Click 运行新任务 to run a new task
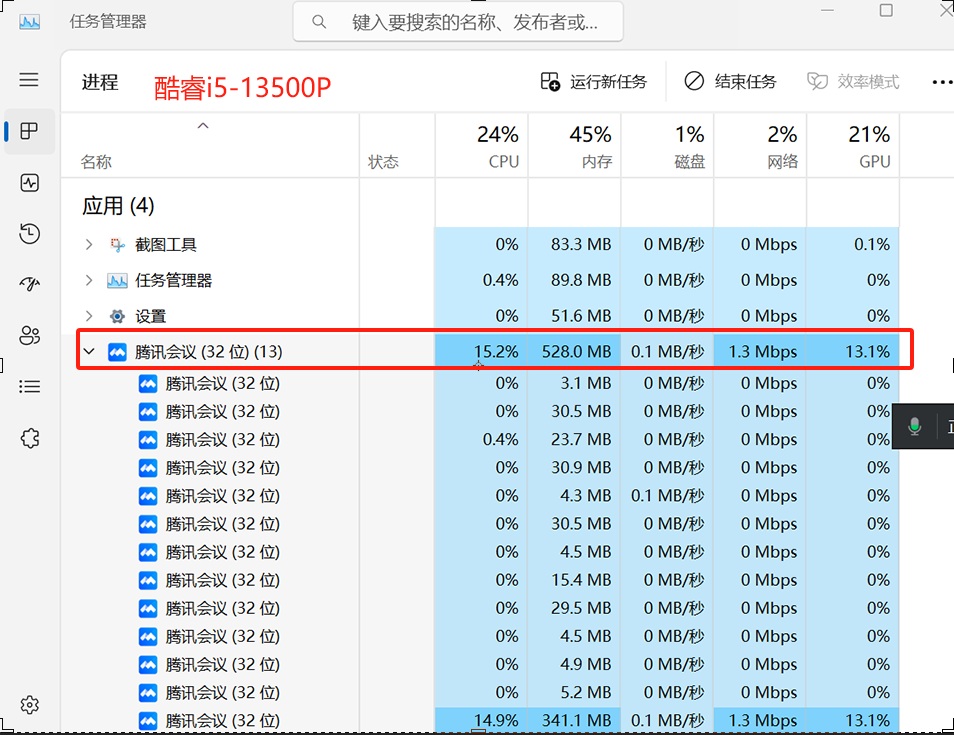The width and height of the screenshot is (954, 735). [593, 82]
